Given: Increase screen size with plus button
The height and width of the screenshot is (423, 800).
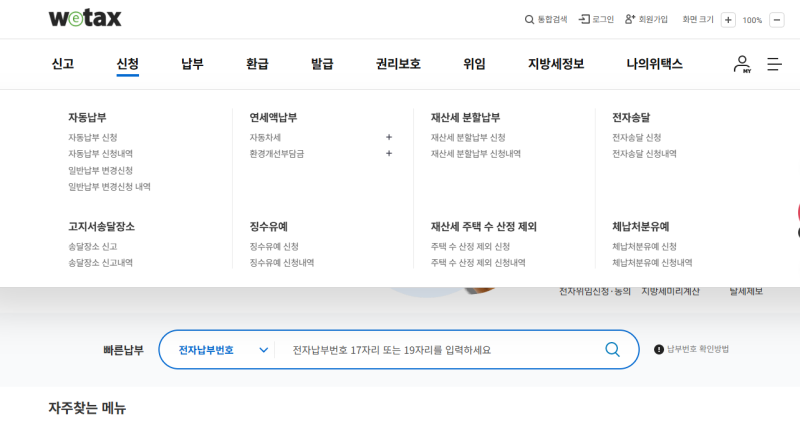Looking at the screenshot, I should (728, 20).
